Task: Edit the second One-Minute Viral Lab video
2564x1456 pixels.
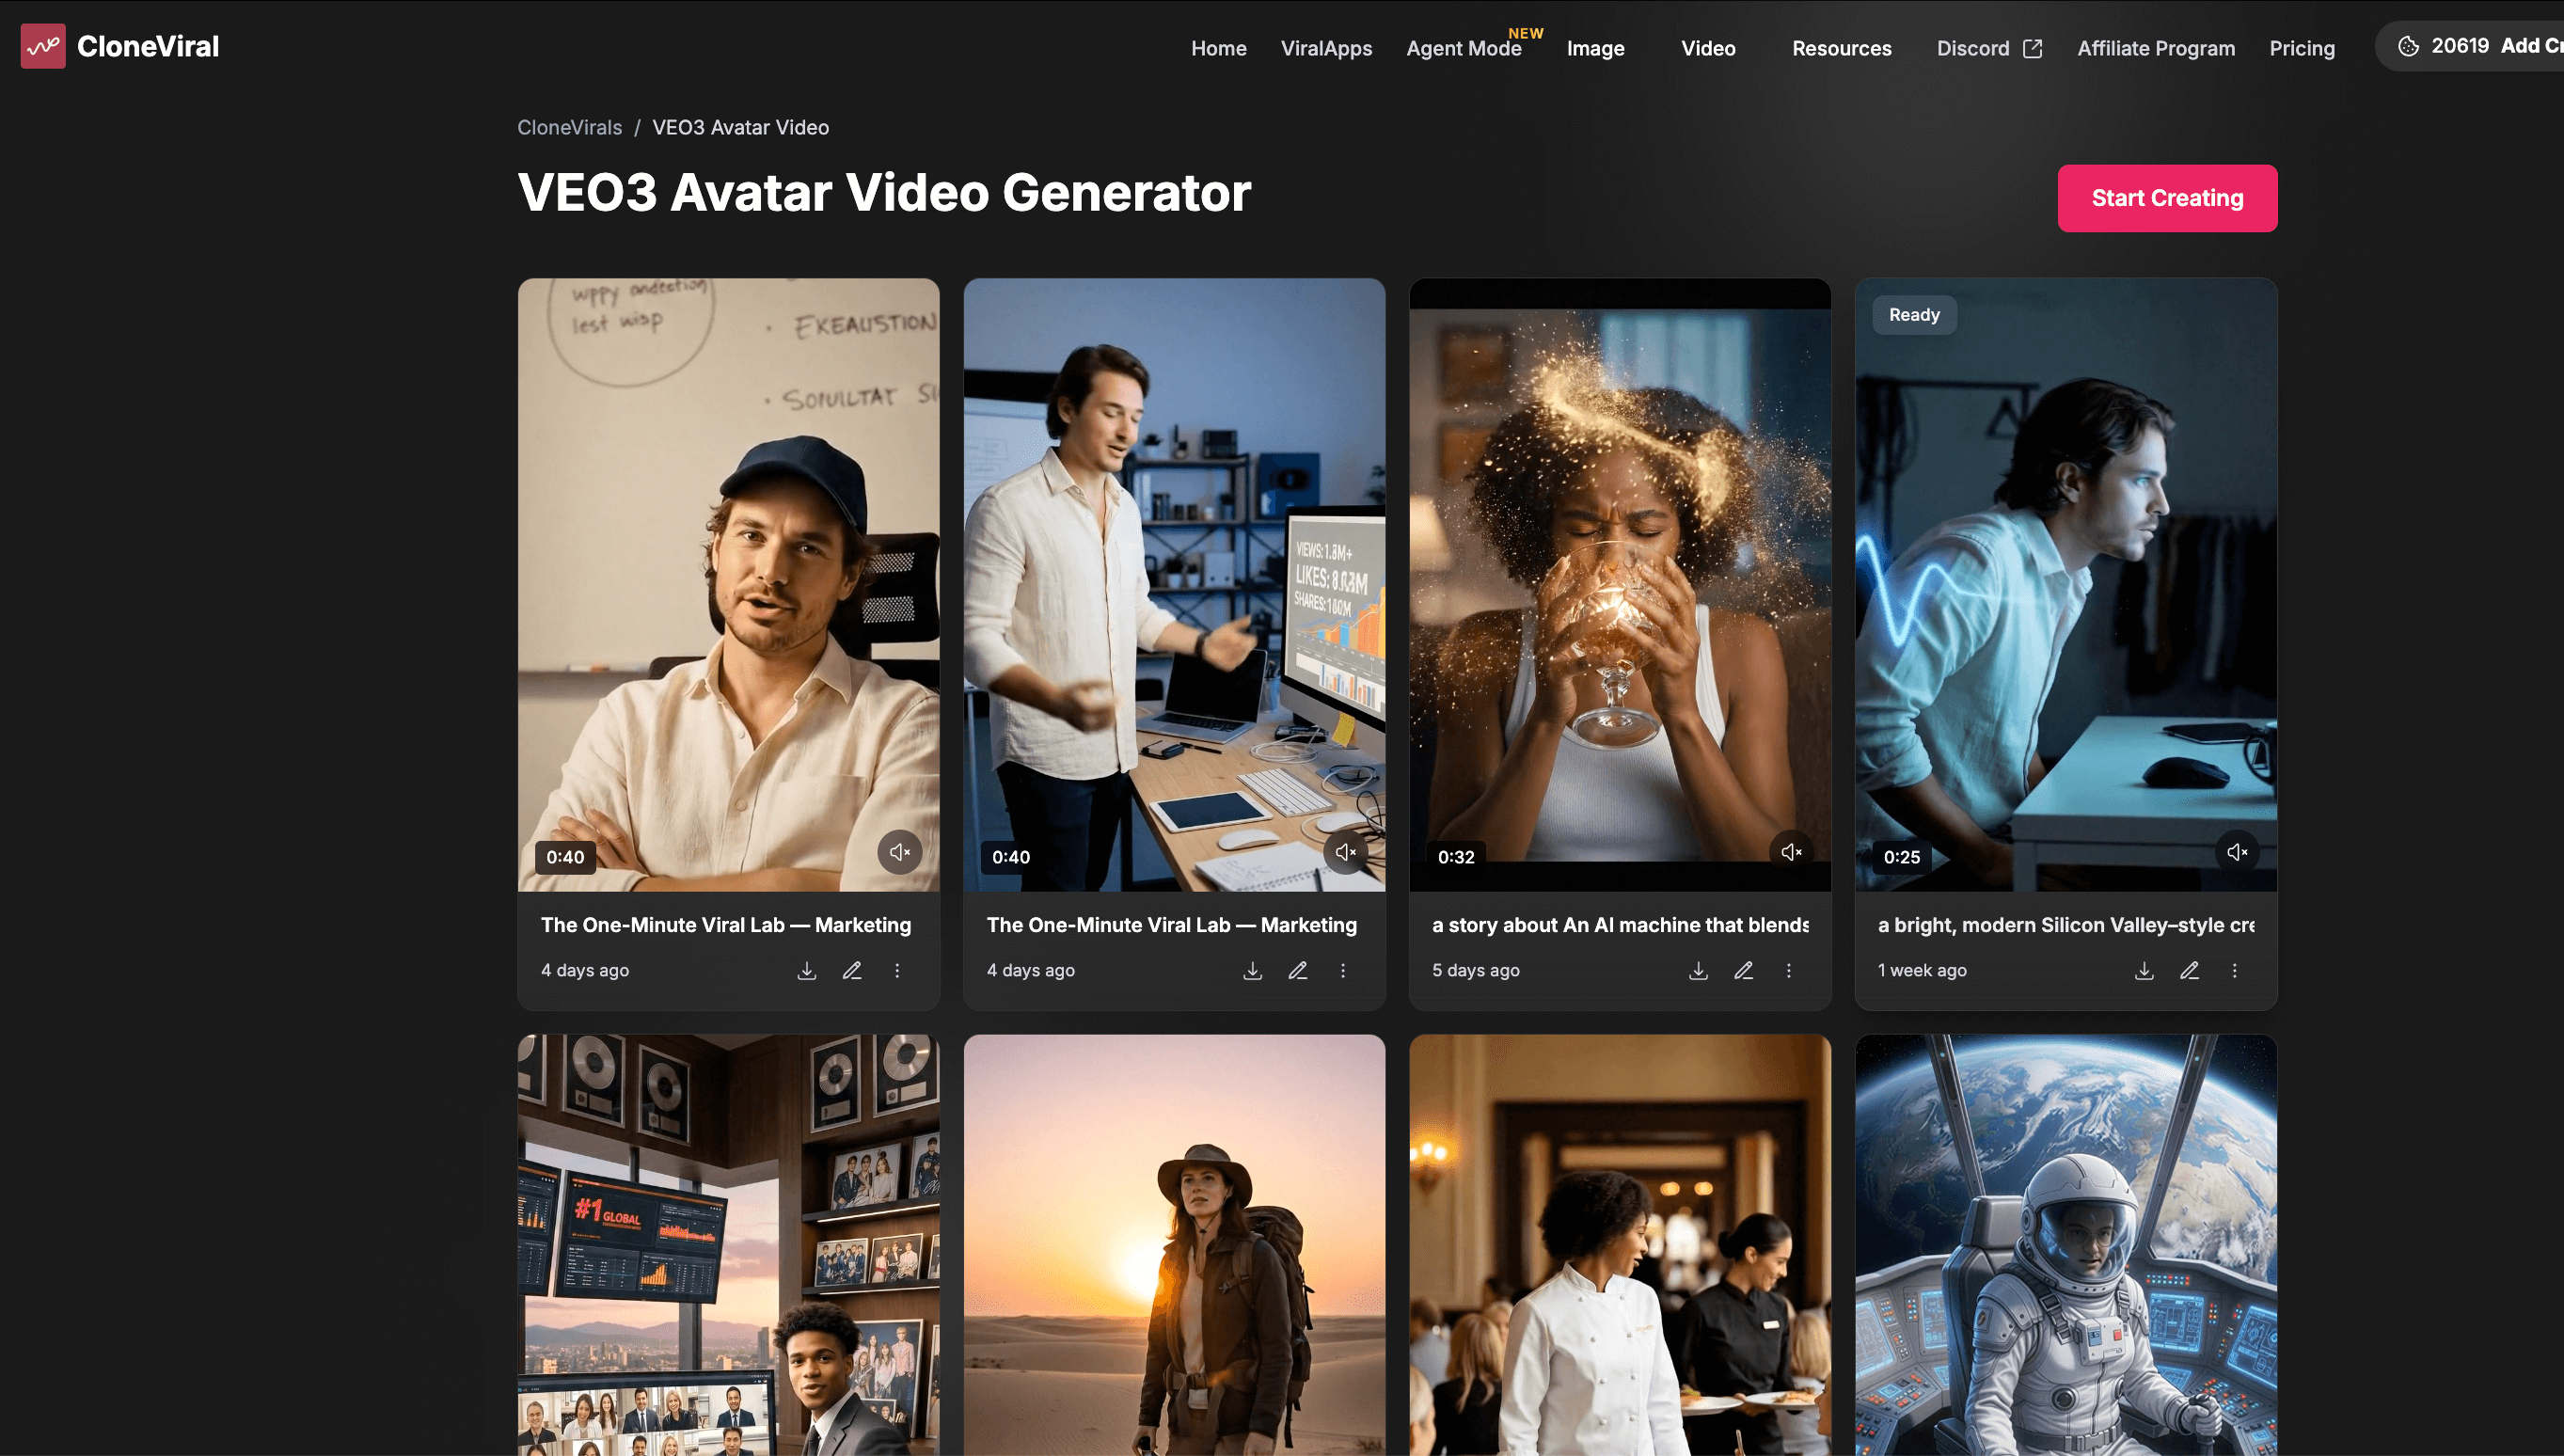Action: (1298, 971)
